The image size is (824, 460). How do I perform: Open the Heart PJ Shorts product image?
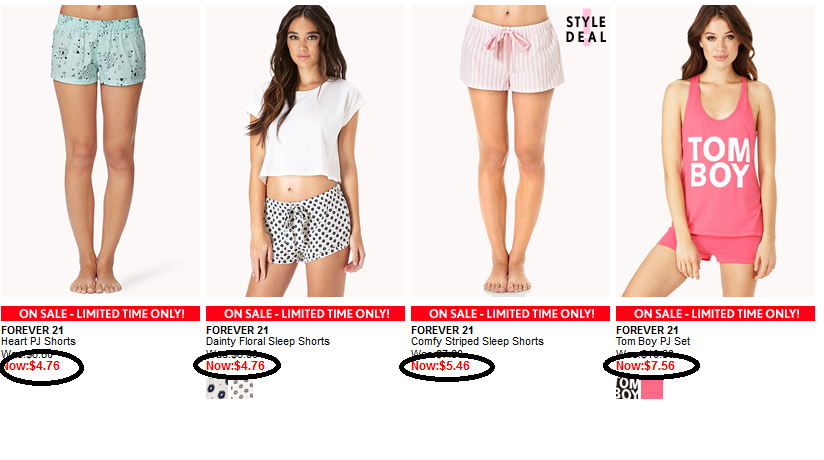[100, 151]
